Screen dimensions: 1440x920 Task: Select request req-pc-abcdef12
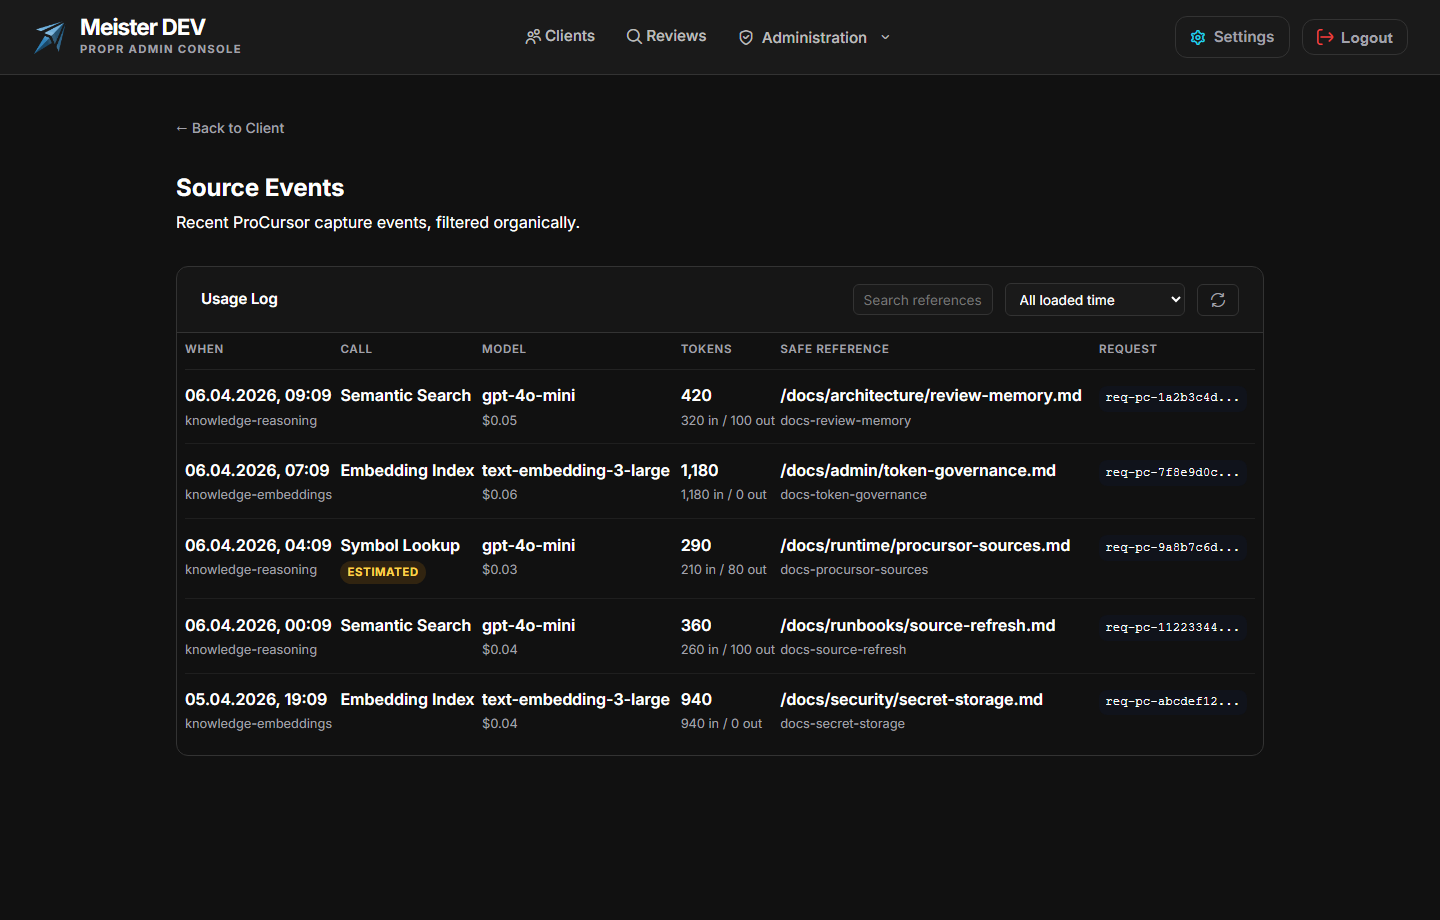(1172, 701)
